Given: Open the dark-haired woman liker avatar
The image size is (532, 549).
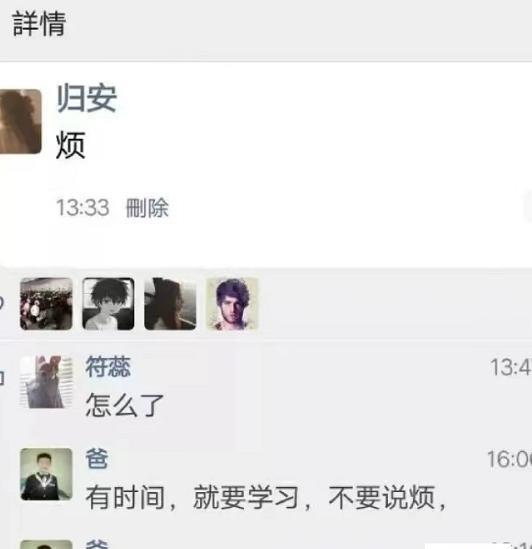Looking at the screenshot, I should pos(170,304).
